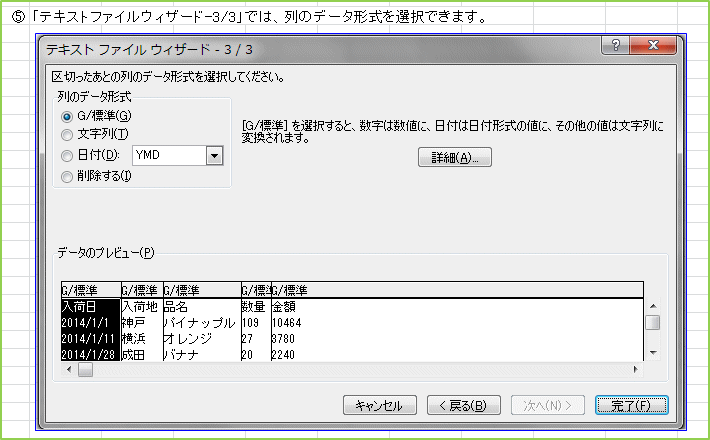Image resolution: width=710 pixels, height=440 pixels.
Task: Click the 20 quantity cell
Action: coord(247,354)
